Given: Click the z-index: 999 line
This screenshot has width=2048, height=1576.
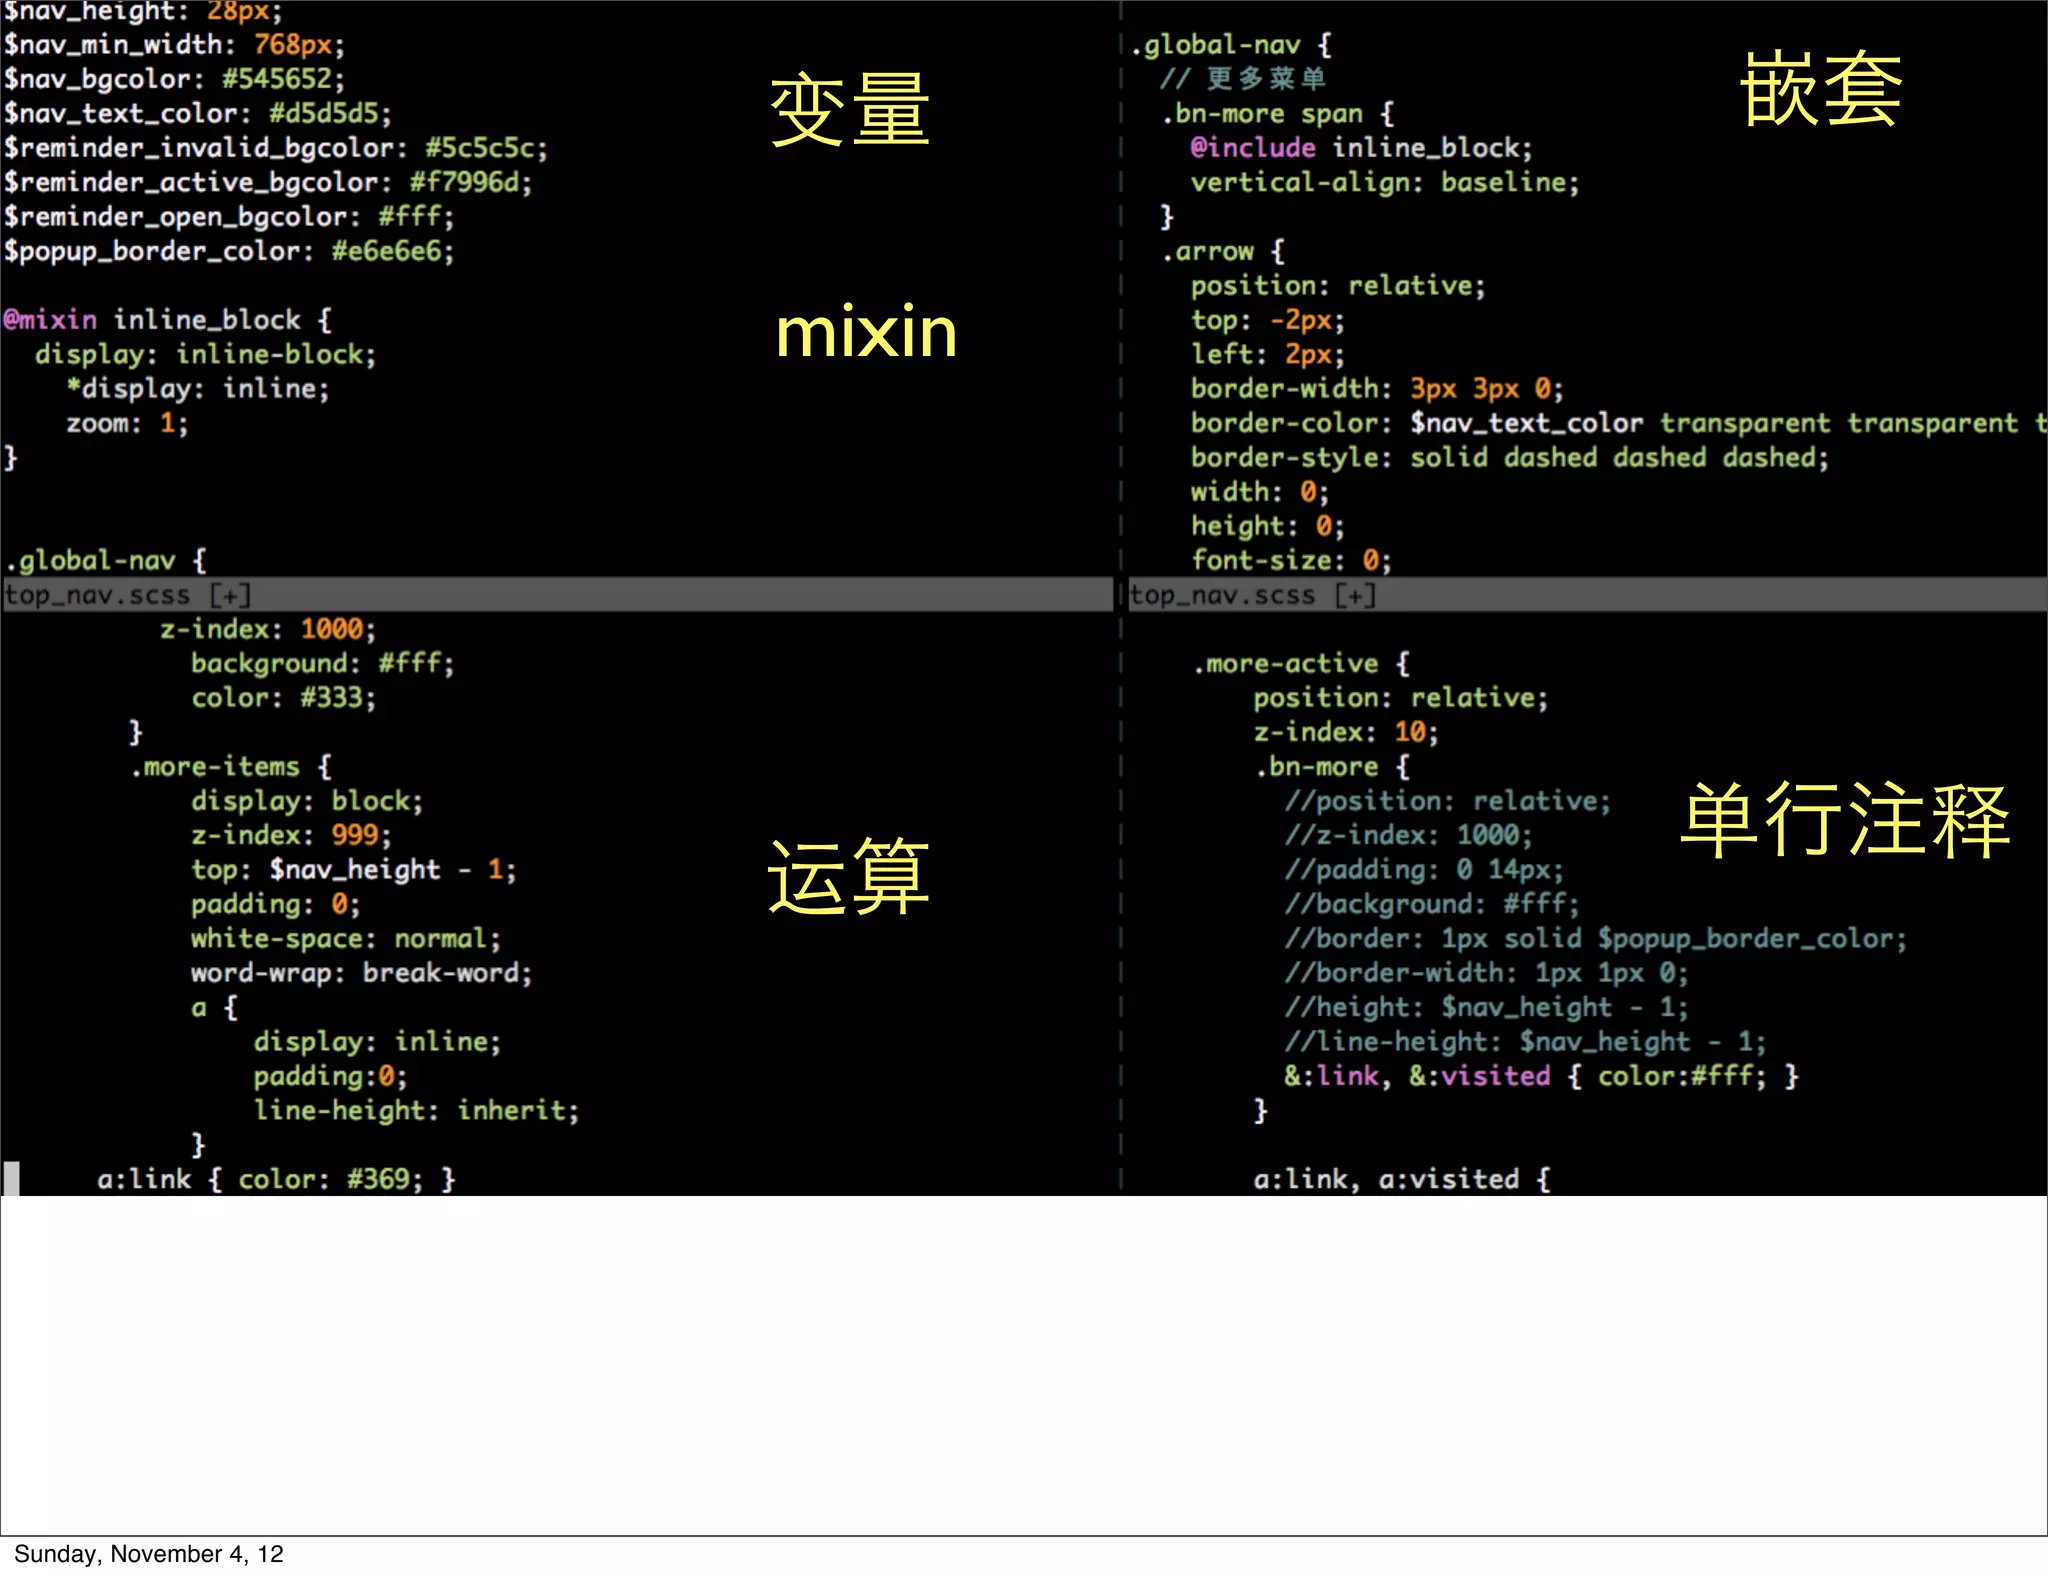Looking at the screenshot, I should [x=292, y=835].
